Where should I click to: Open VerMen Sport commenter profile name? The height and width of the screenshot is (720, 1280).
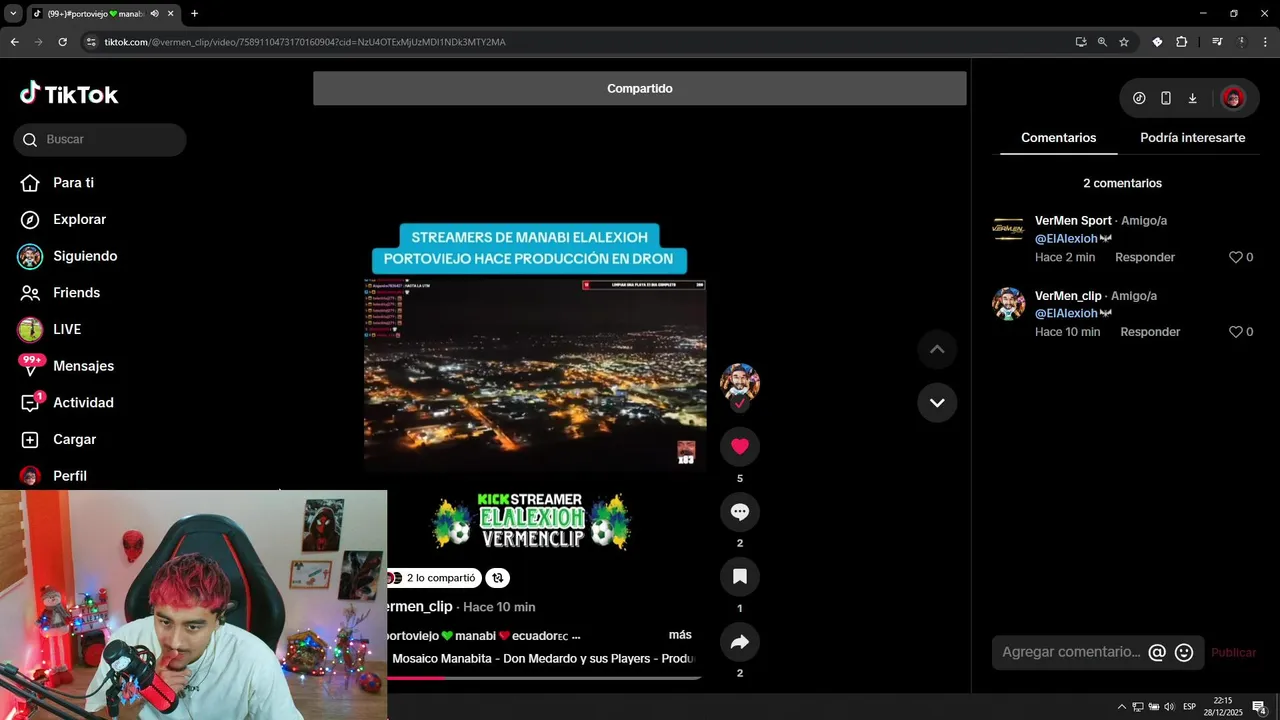pos(1073,221)
